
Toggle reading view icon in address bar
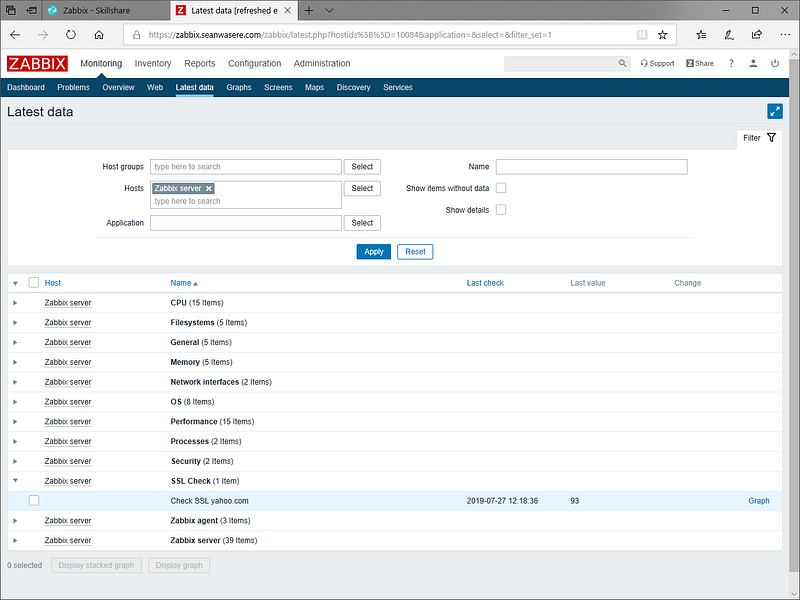[642, 35]
